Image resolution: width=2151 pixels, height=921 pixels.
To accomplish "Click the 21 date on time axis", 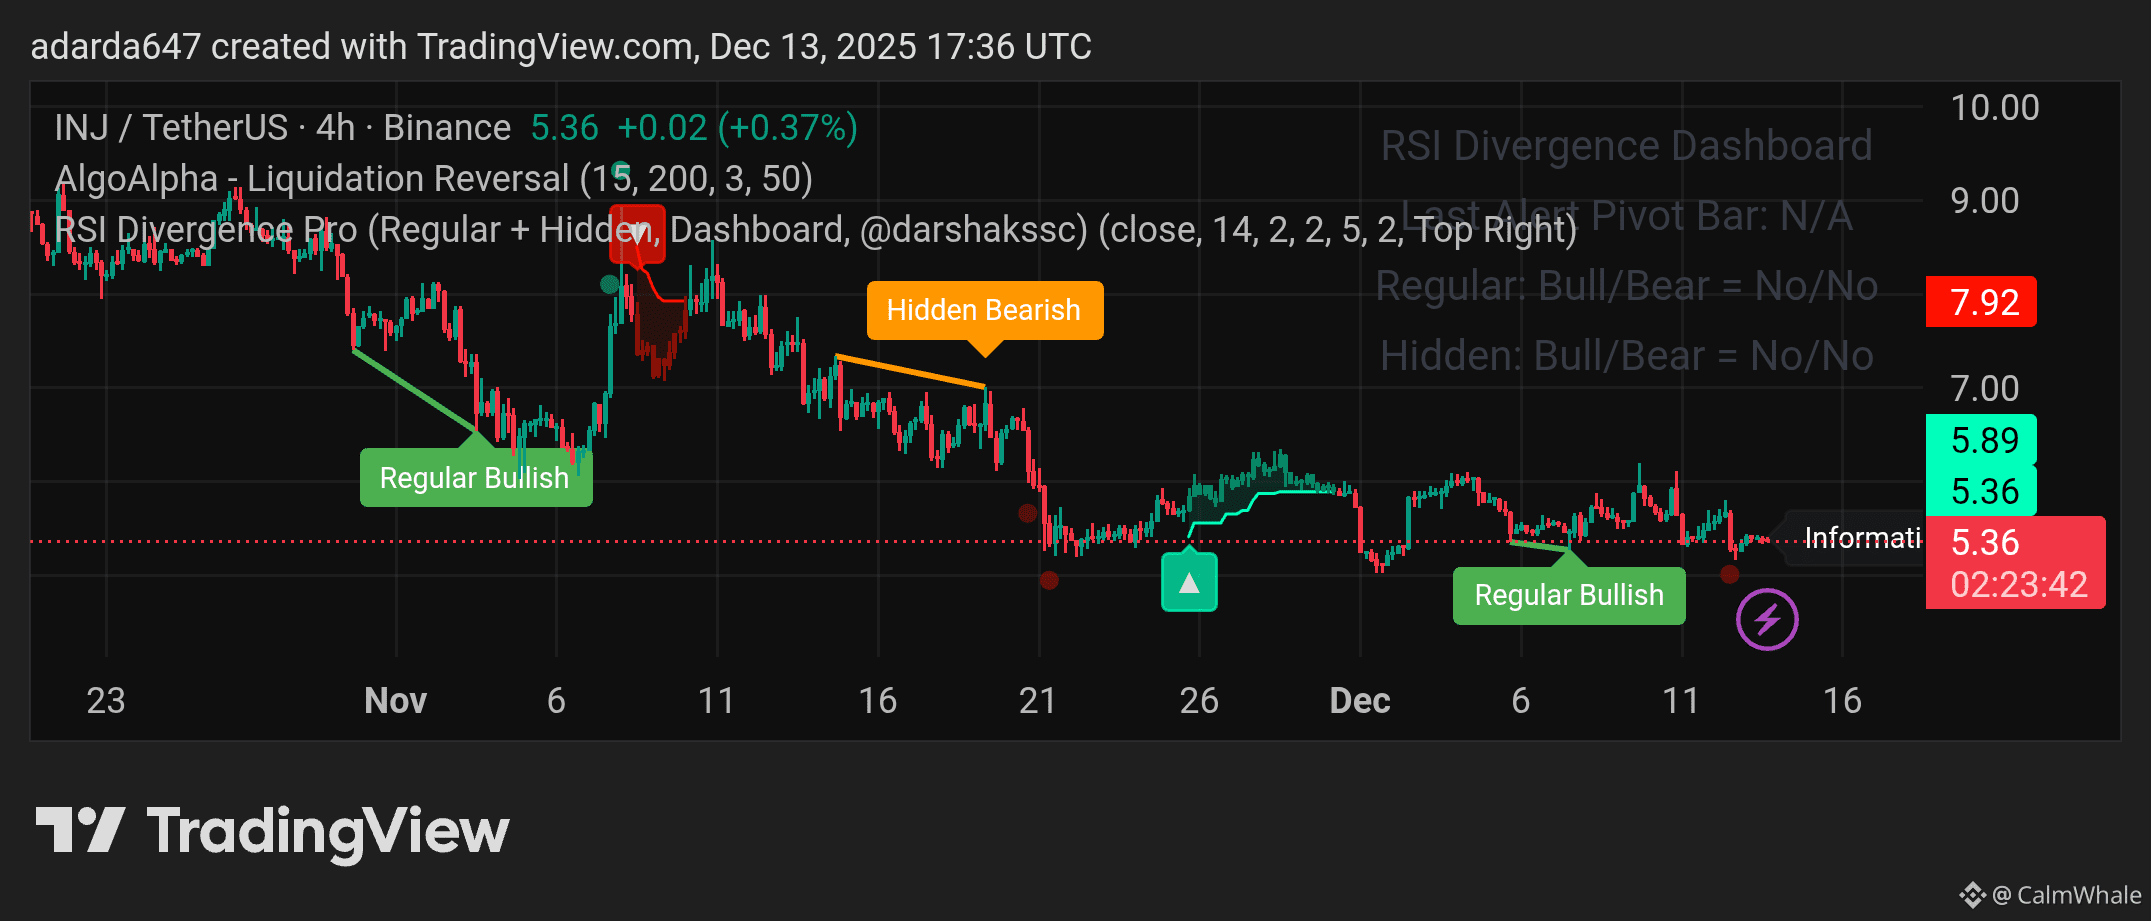I will 1038,701.
